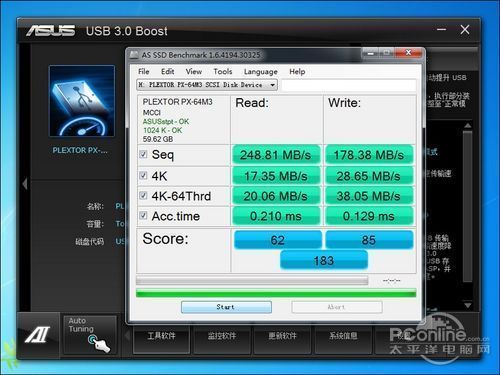Click the Start benchmark button
500x375 pixels.
226,307
